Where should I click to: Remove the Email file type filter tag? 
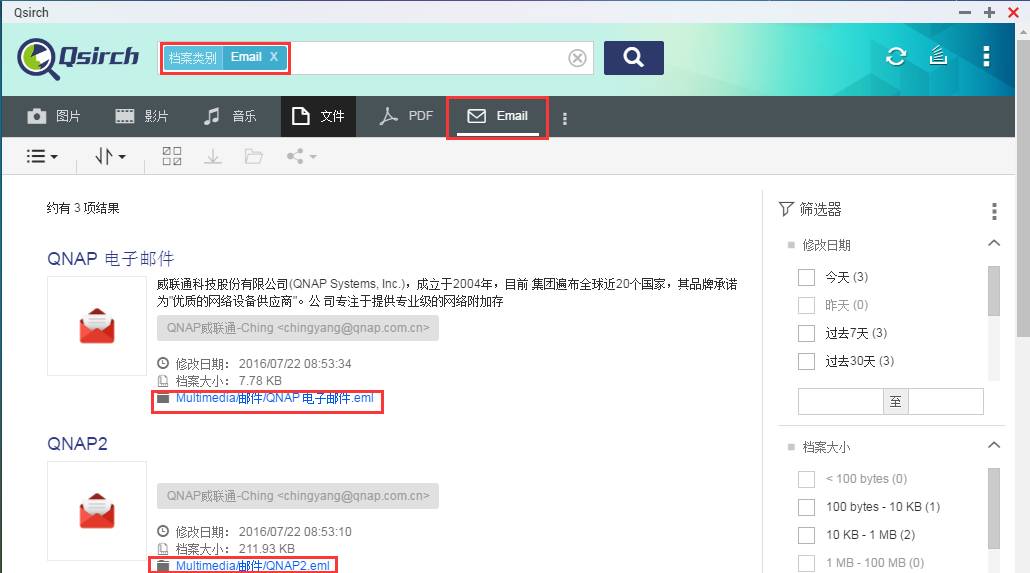274,57
